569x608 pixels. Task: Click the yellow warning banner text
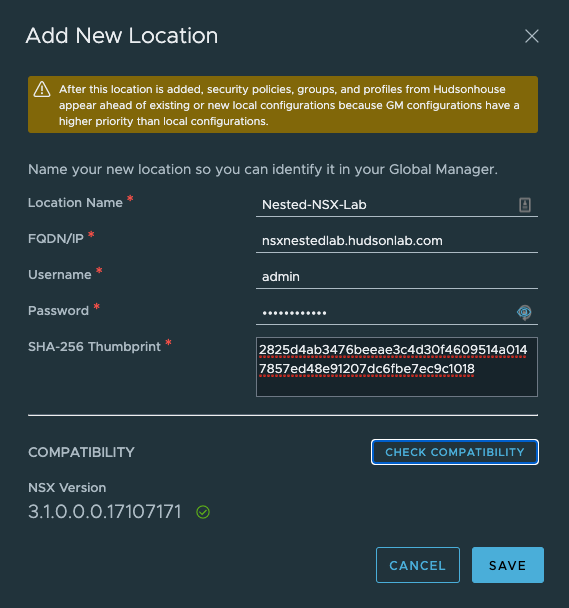tap(289, 105)
